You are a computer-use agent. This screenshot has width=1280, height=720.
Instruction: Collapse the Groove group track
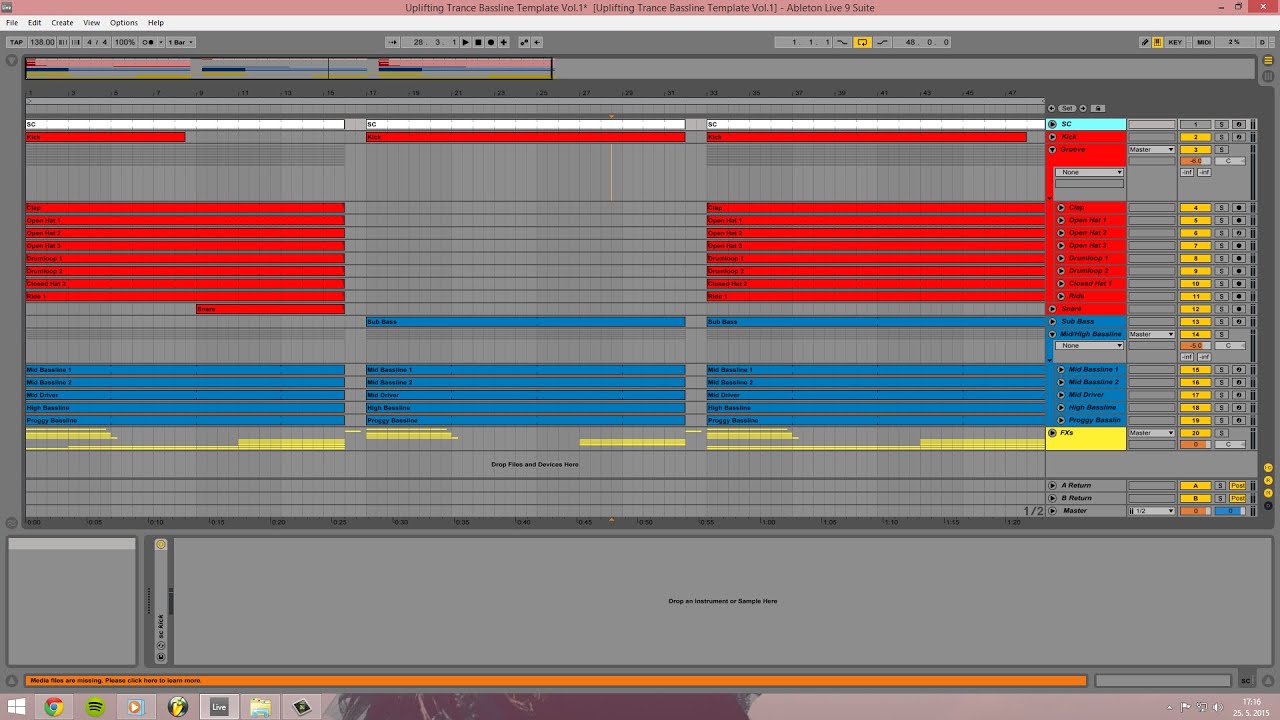(x=1052, y=150)
